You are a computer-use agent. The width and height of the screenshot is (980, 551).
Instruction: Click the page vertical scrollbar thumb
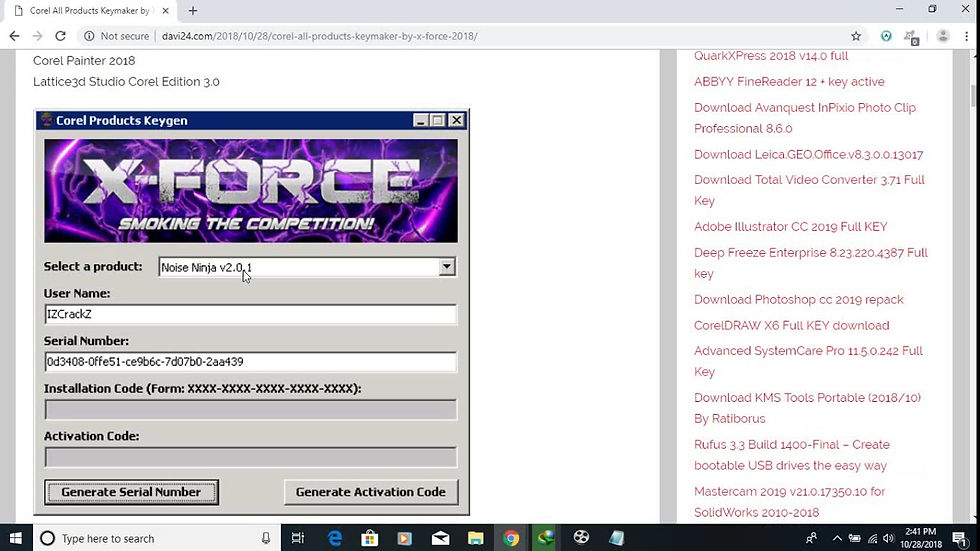(973, 95)
